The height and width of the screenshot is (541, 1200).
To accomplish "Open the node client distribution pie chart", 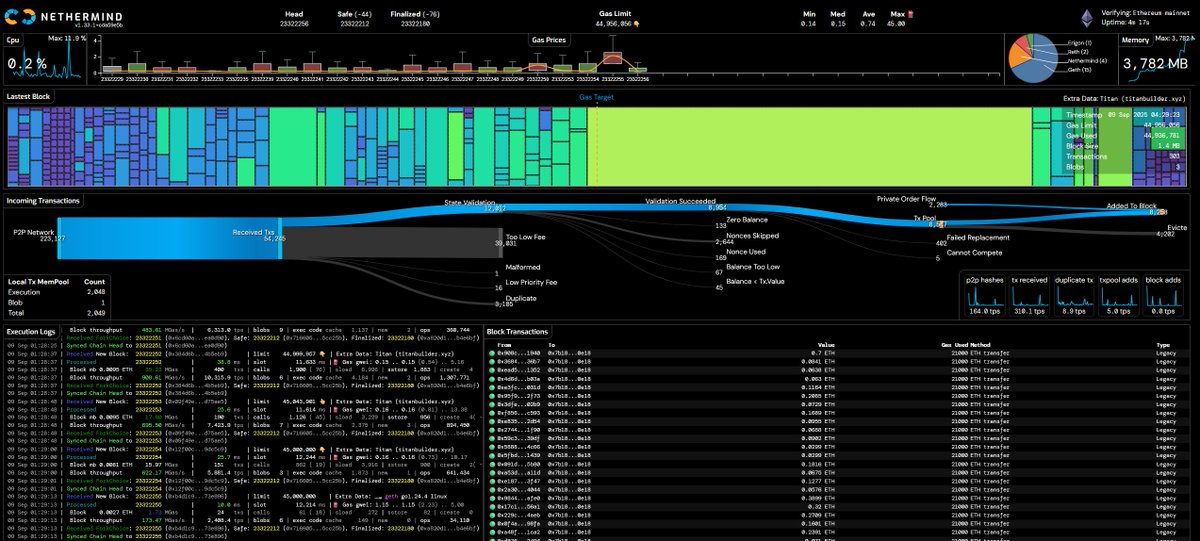I will pyautogui.click(x=1033, y=60).
